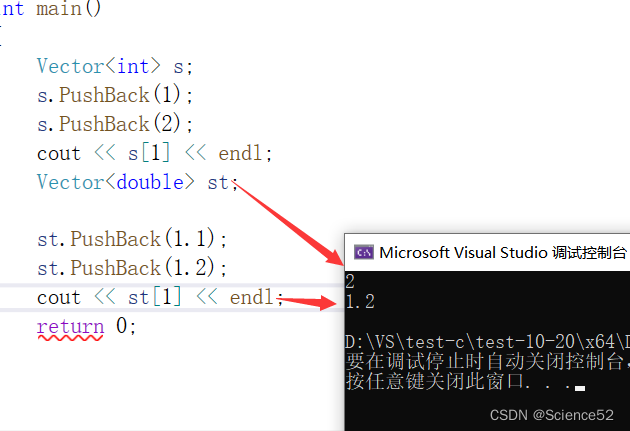Click the D:\VS\test-c path line in console
This screenshot has width=630, height=431.
(487, 342)
